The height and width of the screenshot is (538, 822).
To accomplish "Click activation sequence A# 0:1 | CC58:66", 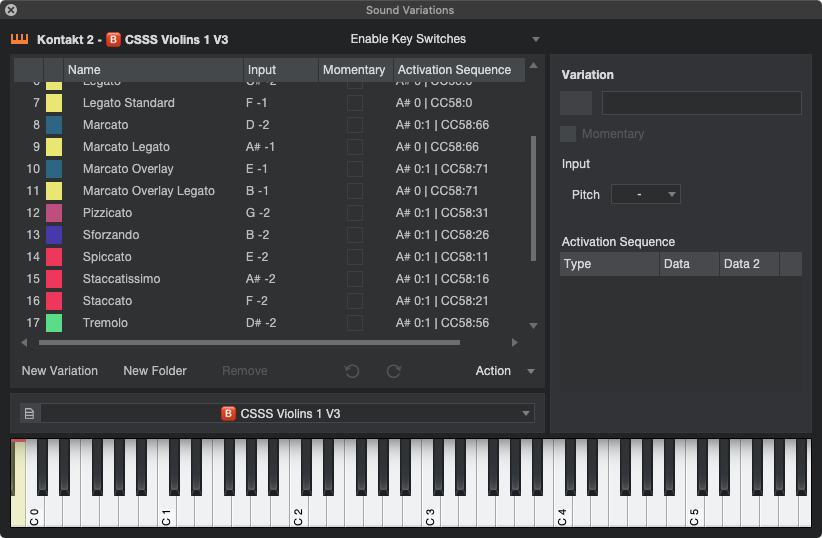I will pyautogui.click(x=442, y=125).
